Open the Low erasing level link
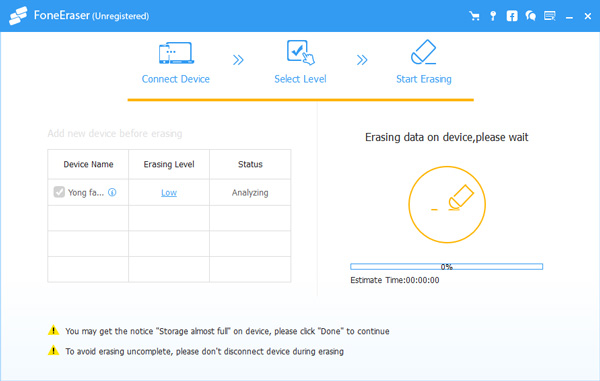The width and height of the screenshot is (600, 381). (x=169, y=192)
